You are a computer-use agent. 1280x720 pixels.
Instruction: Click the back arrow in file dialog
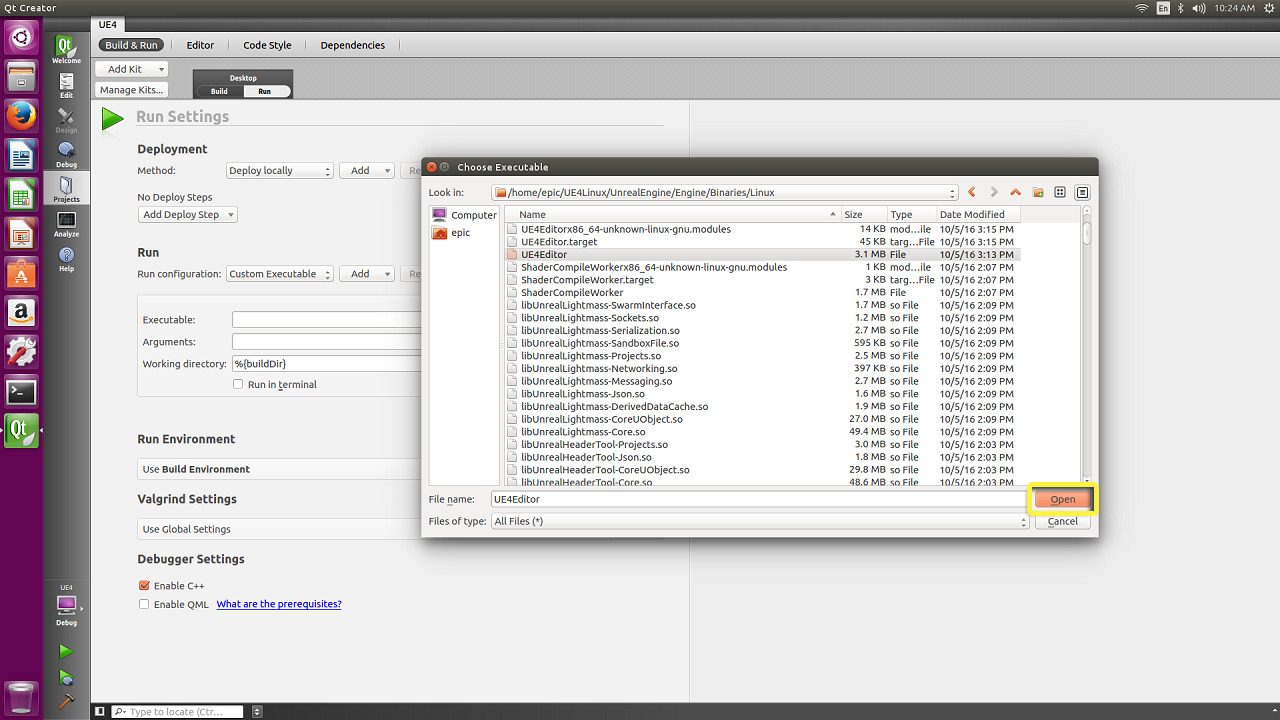(x=971, y=192)
